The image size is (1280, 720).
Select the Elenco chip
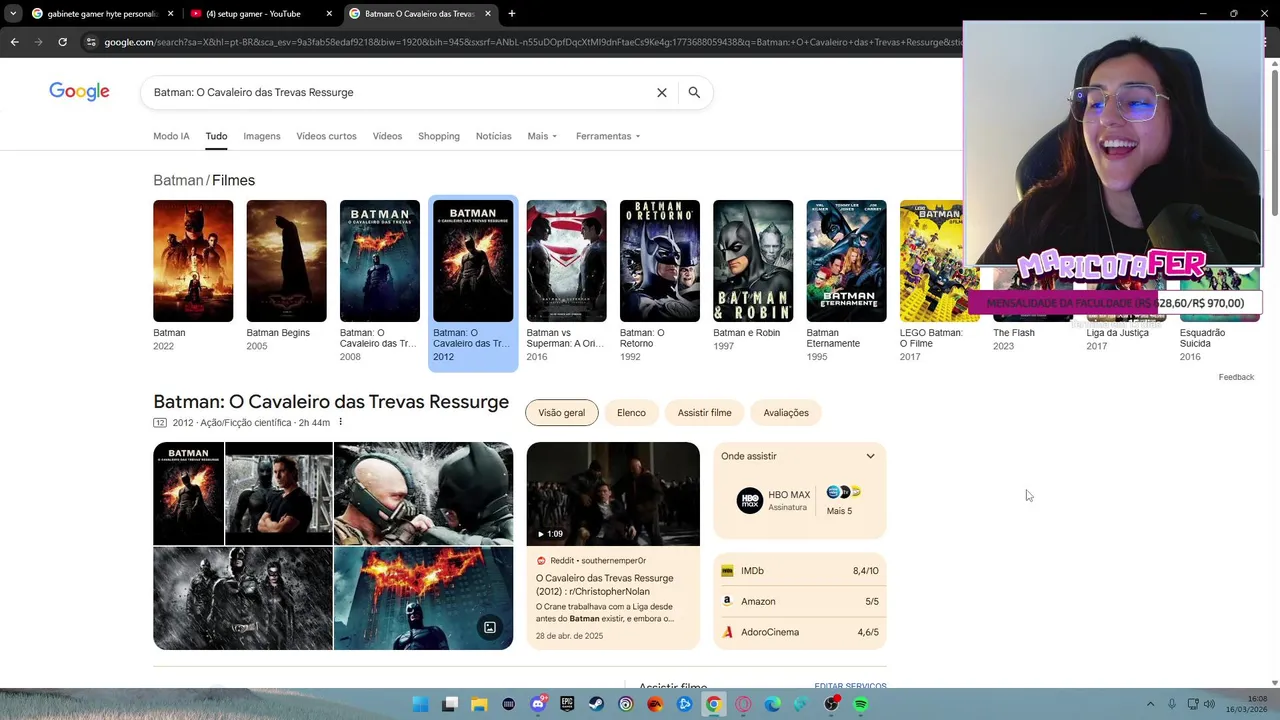631,412
